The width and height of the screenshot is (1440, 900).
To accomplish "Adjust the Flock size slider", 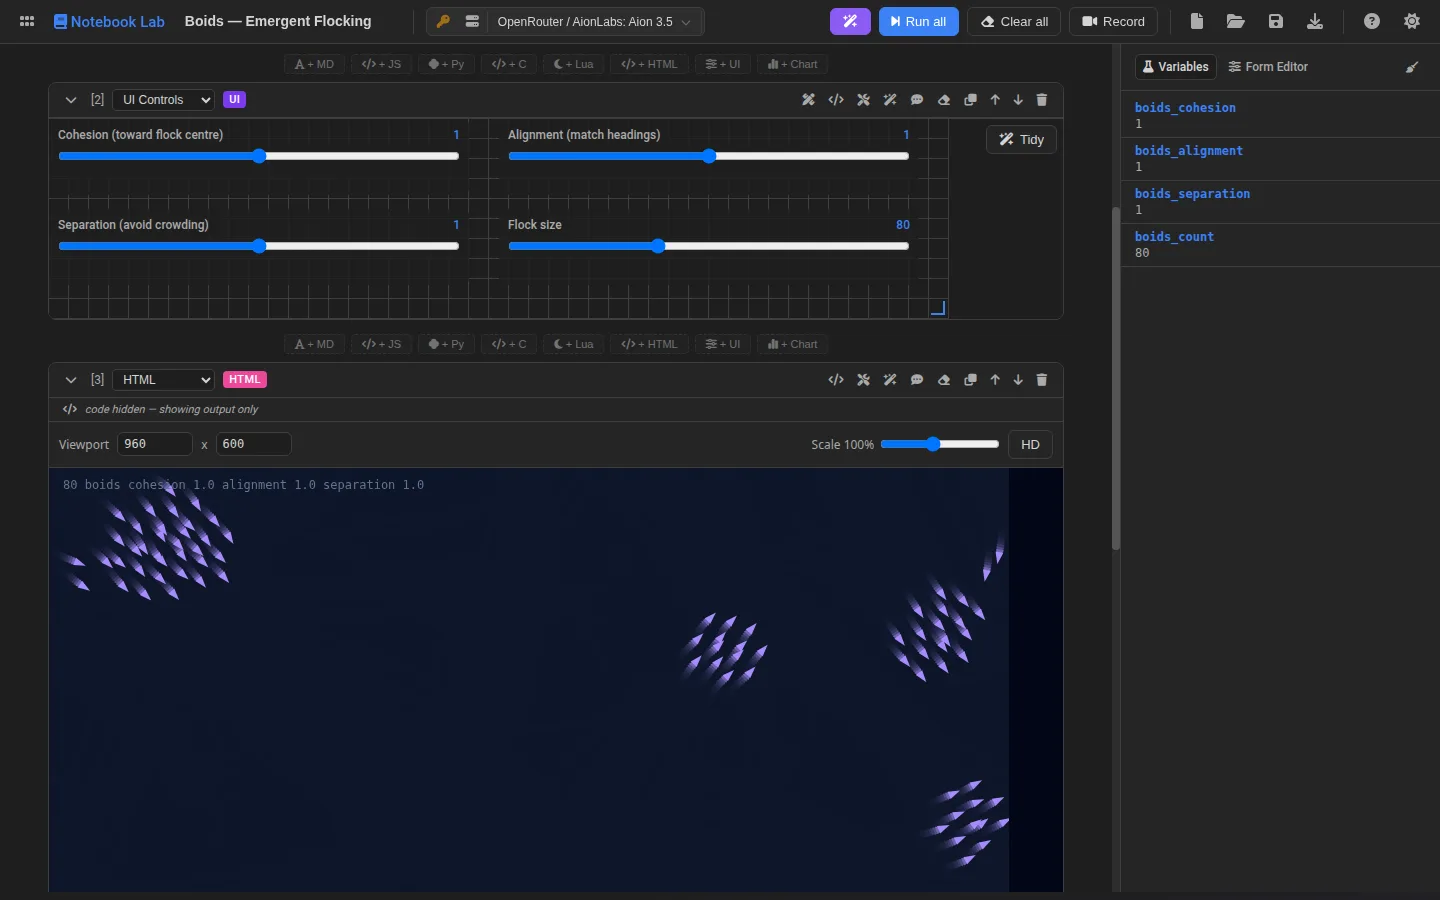I will click(x=709, y=246).
